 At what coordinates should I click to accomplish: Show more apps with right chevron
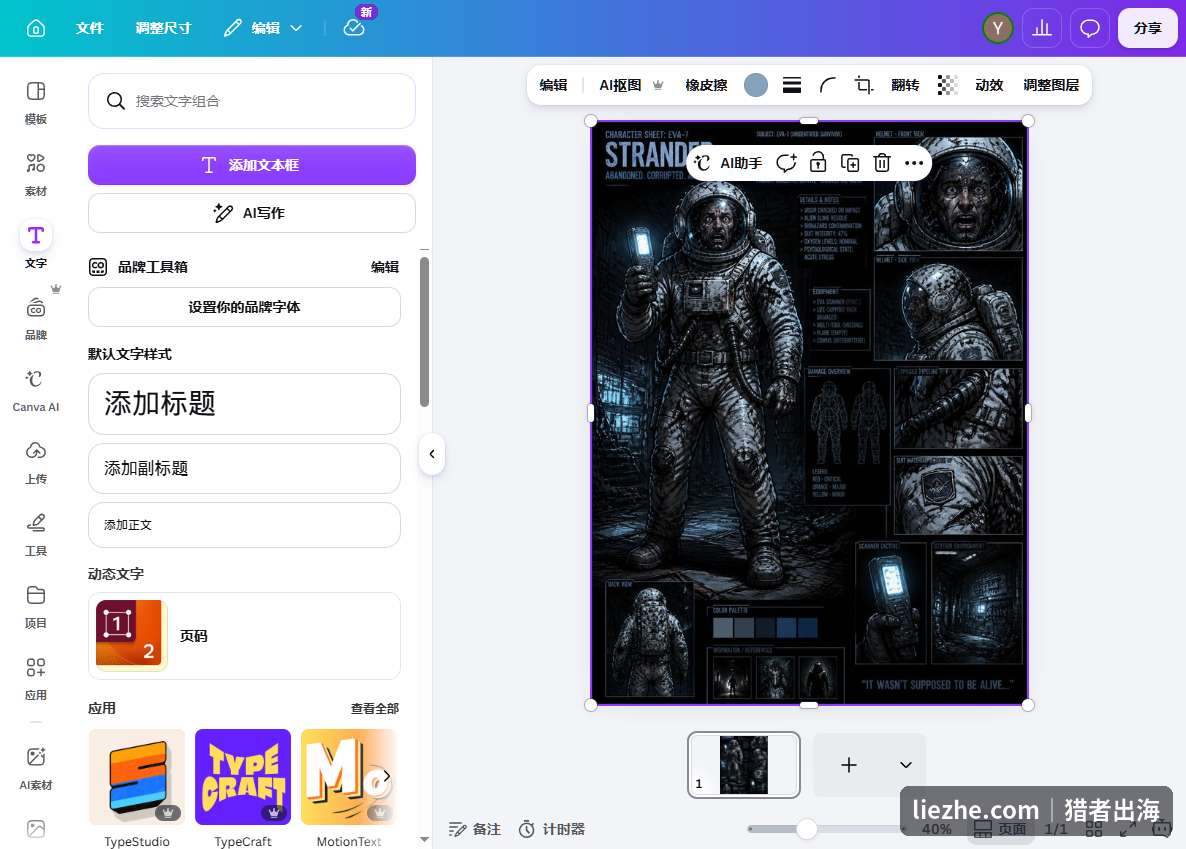[x=387, y=776]
